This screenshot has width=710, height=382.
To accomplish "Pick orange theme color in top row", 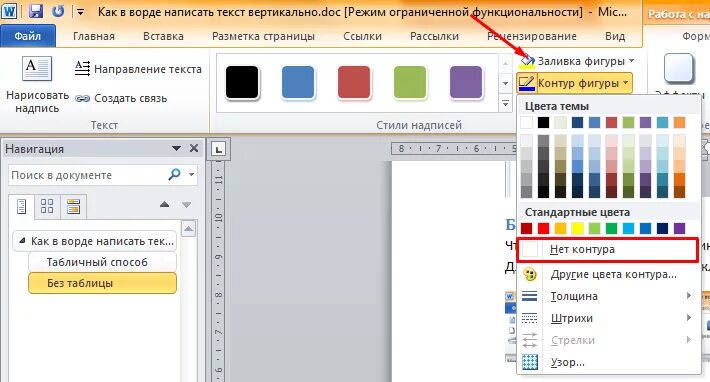I will click(679, 122).
